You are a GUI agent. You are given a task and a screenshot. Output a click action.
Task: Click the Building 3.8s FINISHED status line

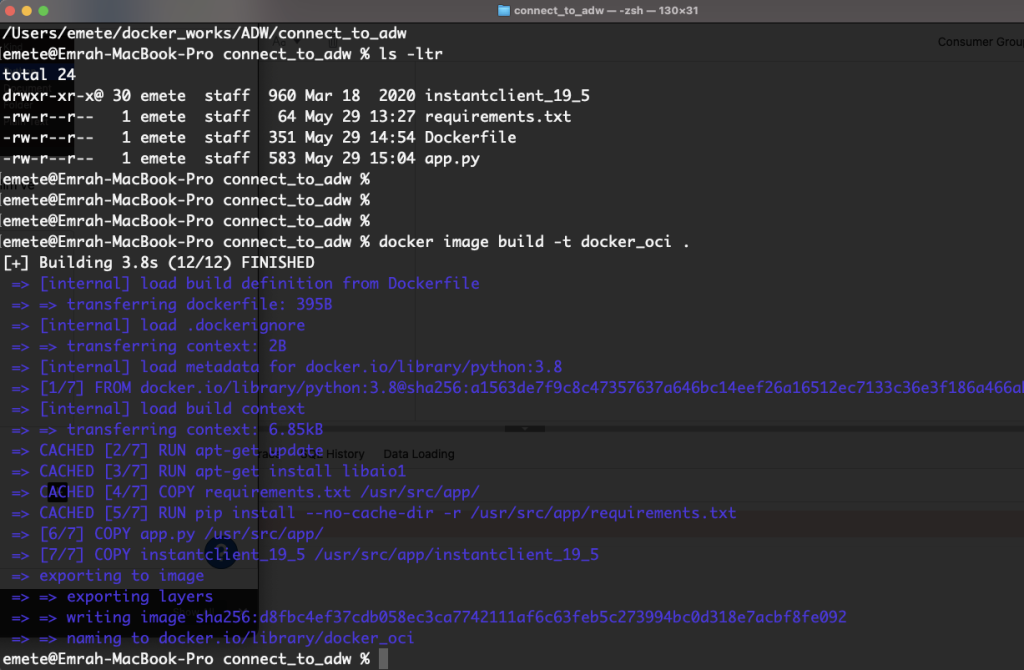(x=160, y=263)
